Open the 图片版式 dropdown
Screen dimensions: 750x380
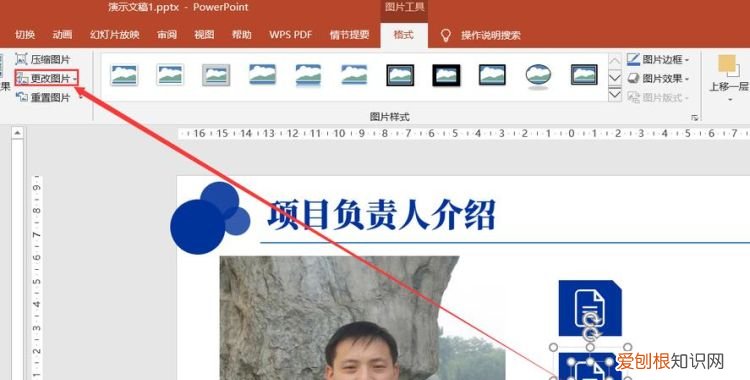(x=658, y=97)
